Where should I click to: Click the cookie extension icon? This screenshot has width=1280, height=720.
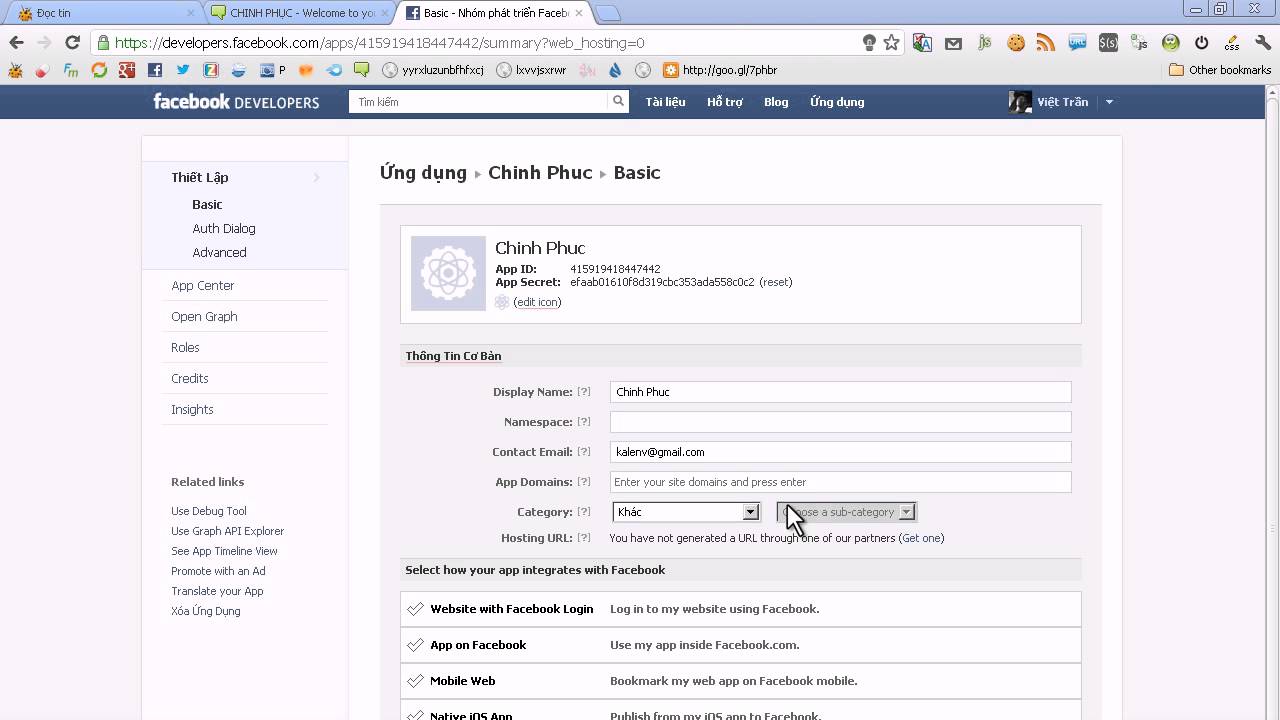pyautogui.click(x=1016, y=43)
